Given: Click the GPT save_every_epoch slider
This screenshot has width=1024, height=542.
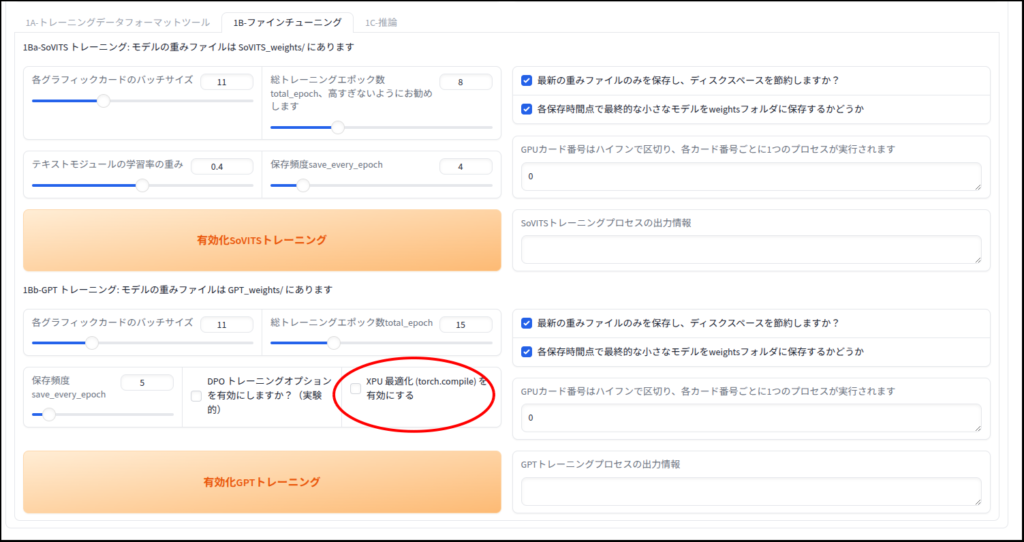Looking at the screenshot, I should (102, 414).
